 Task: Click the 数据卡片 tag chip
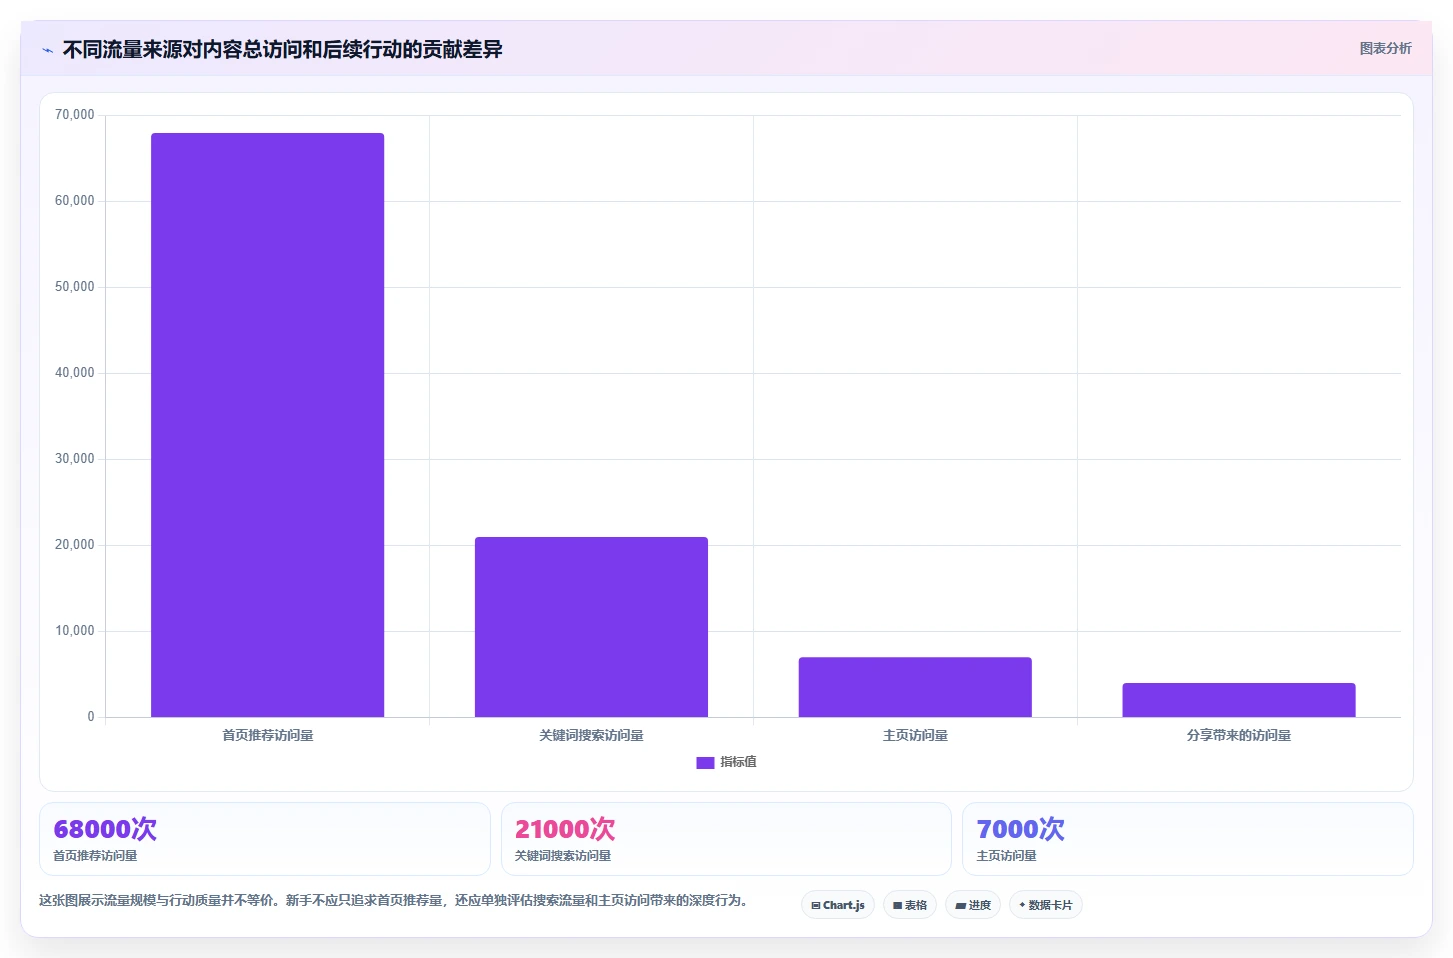pyautogui.click(x=1046, y=905)
